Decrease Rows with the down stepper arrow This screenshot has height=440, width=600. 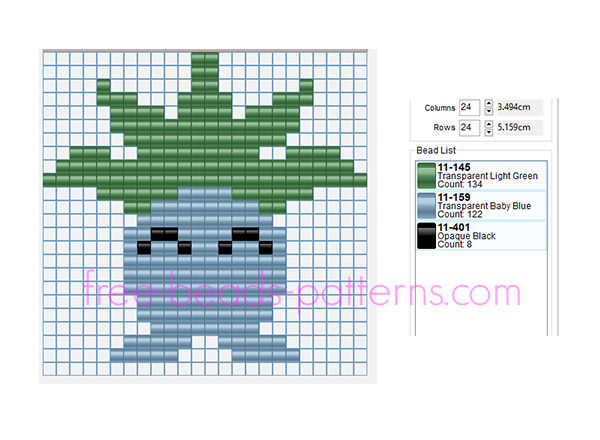pyautogui.click(x=489, y=132)
